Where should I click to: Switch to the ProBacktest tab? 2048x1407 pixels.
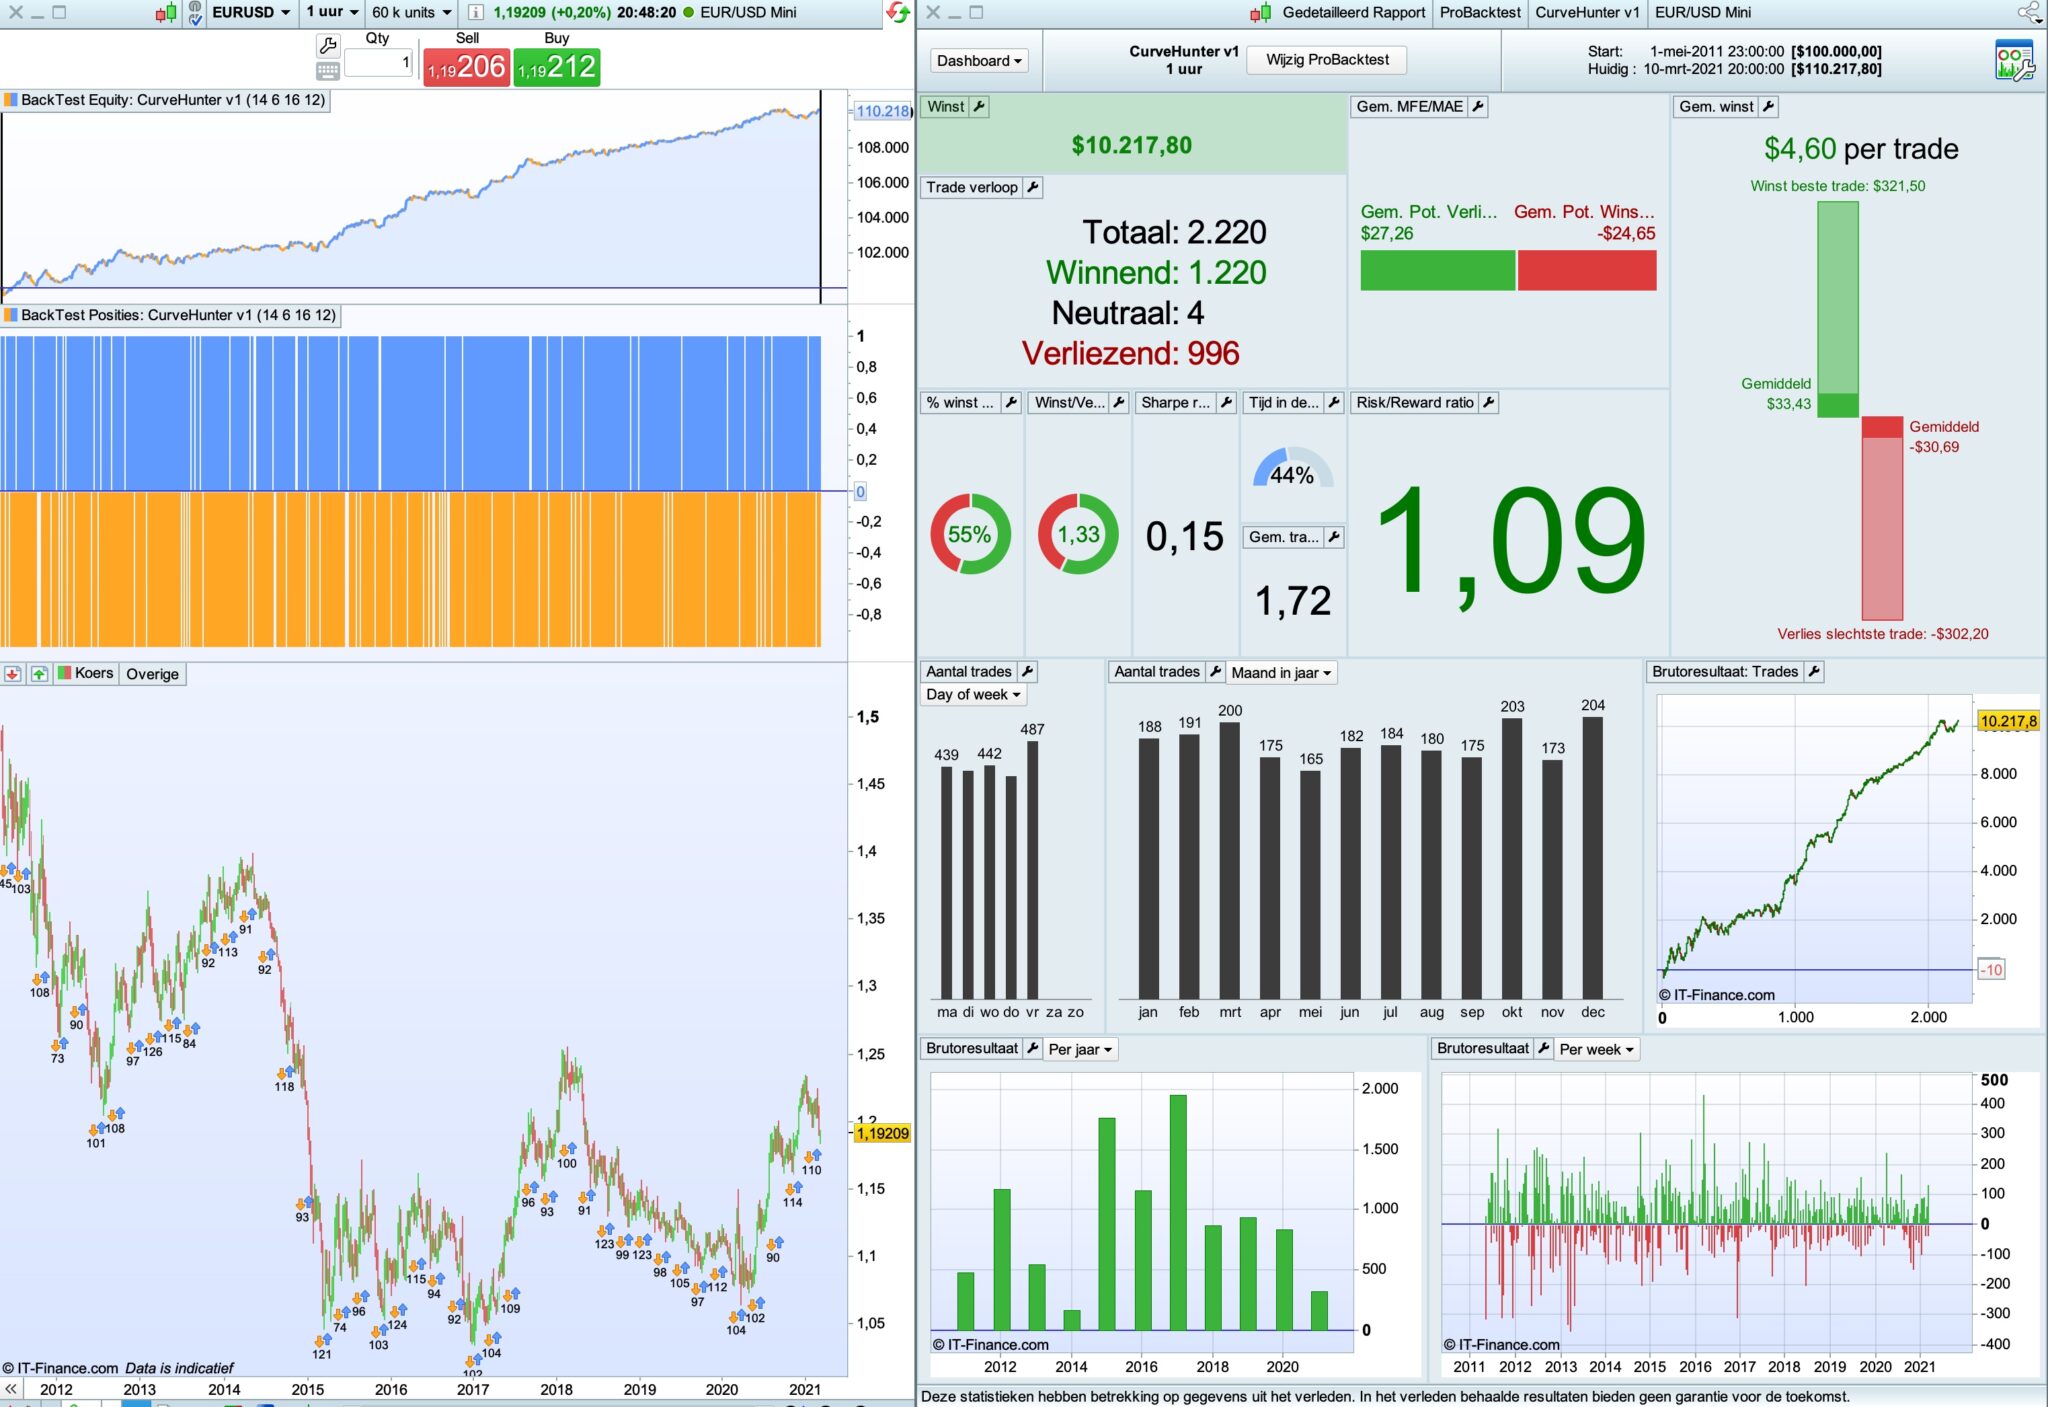click(x=1479, y=13)
